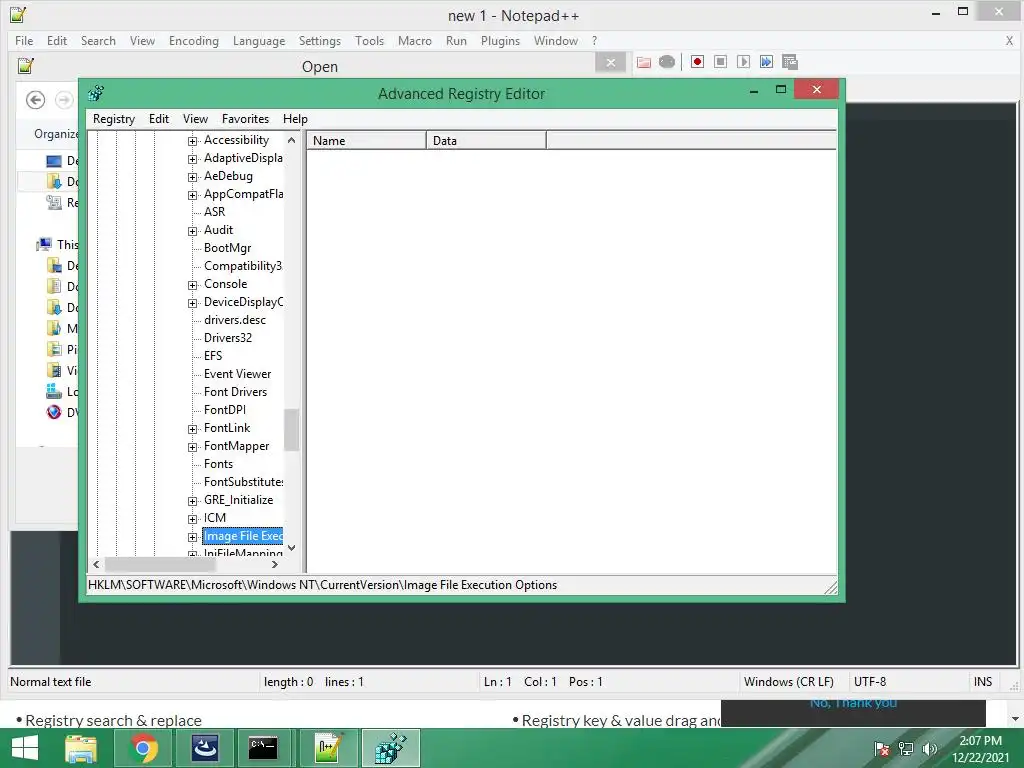Go back in the Open dialog
Image resolution: width=1024 pixels, height=768 pixels.
[x=35, y=99]
